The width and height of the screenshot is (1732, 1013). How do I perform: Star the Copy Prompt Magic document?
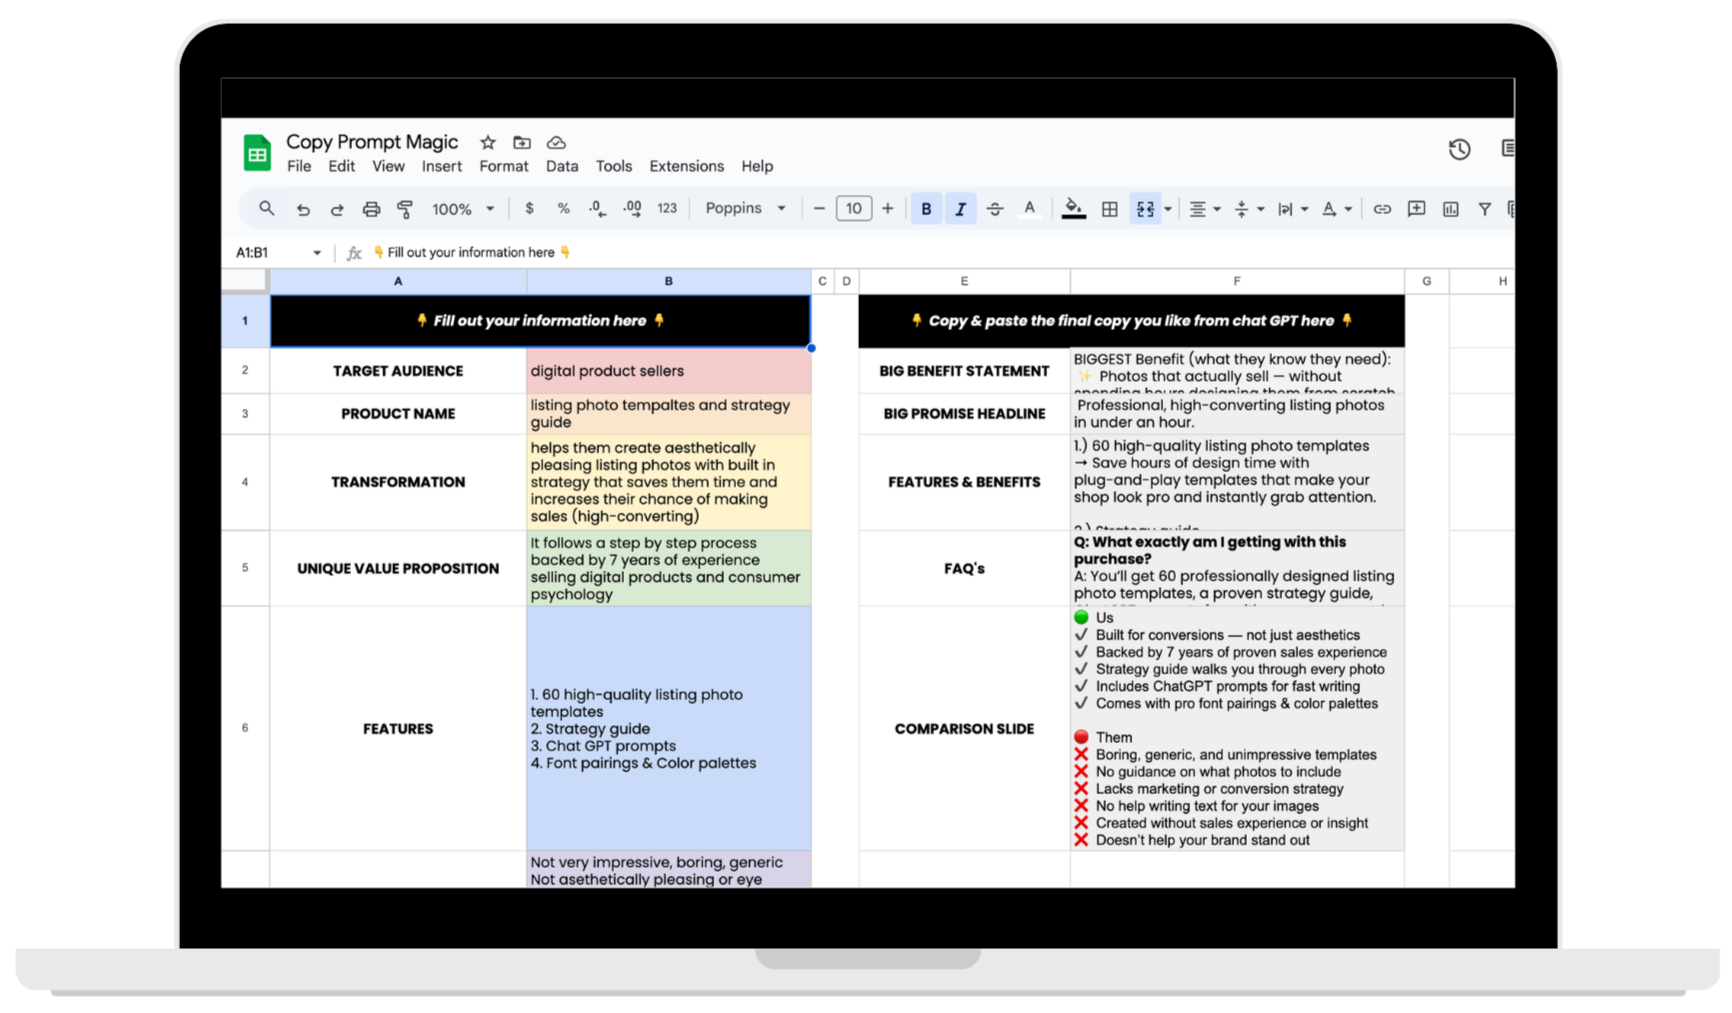point(488,143)
